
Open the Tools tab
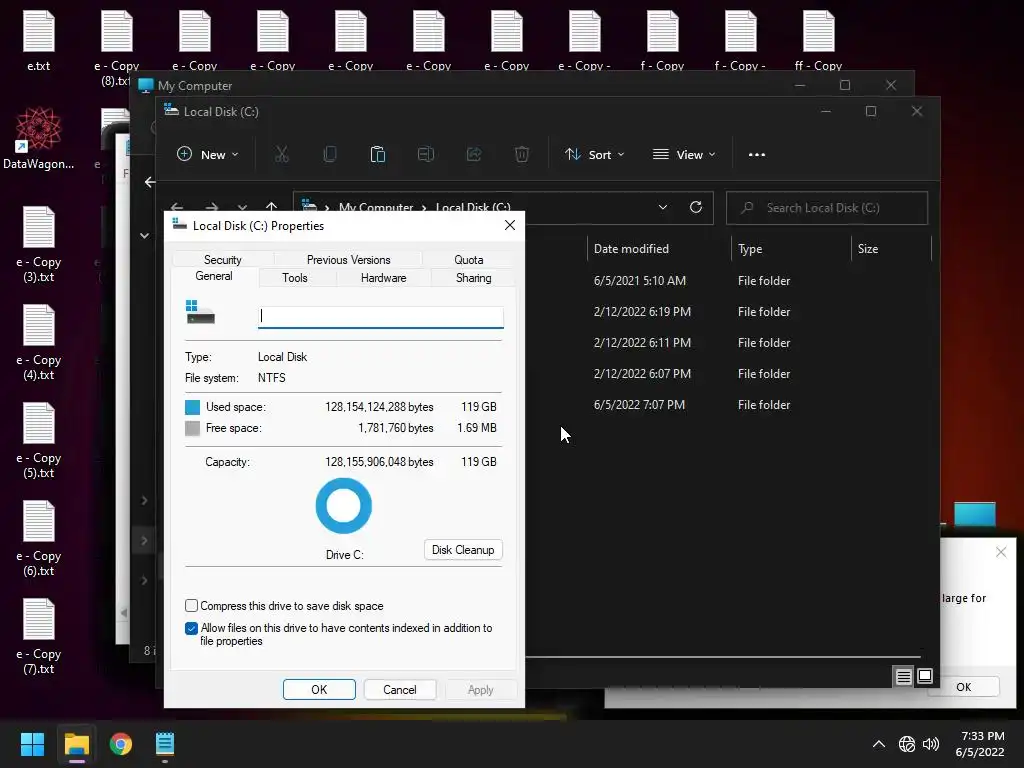click(x=295, y=278)
